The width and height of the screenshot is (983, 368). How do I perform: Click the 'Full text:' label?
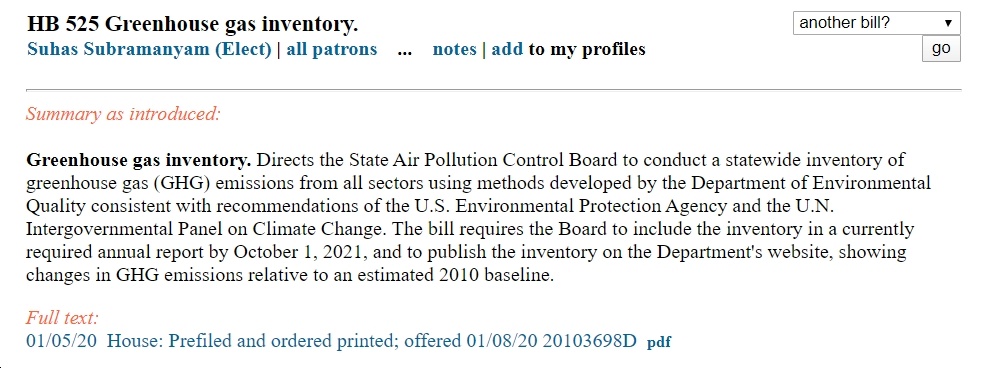point(63,318)
